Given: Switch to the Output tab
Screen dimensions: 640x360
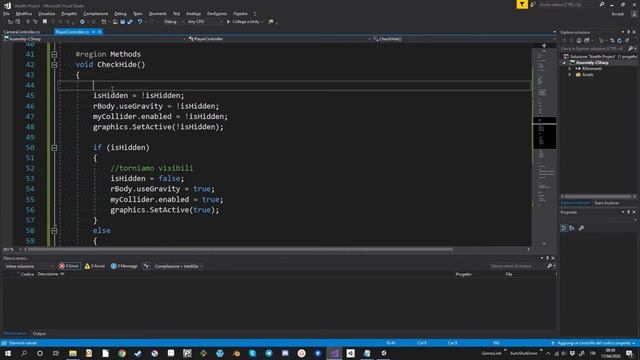Looking at the screenshot, I should tap(39, 334).
